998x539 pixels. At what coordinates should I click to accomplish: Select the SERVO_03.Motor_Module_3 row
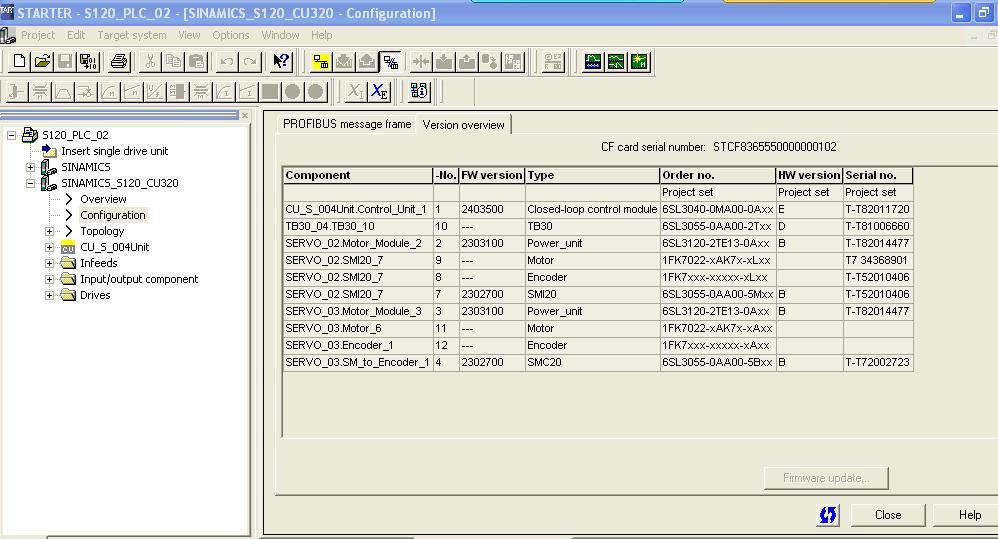[x=598, y=311]
